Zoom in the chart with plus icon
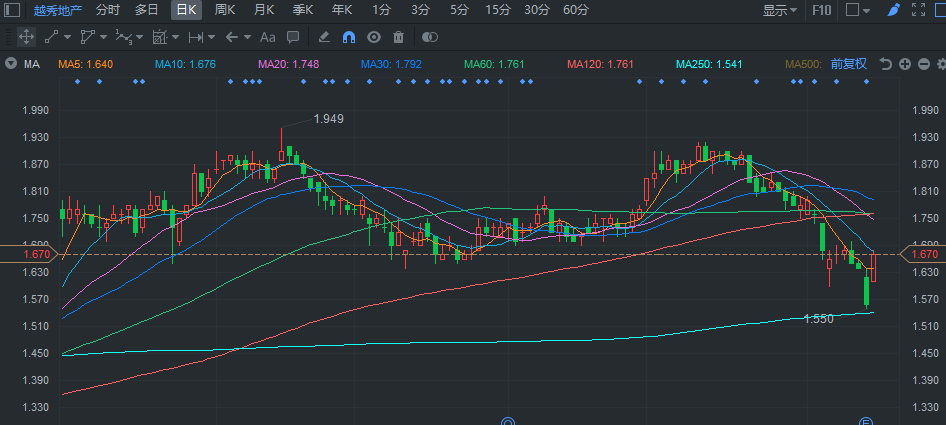Viewport: 946px width, 425px height. click(904, 64)
